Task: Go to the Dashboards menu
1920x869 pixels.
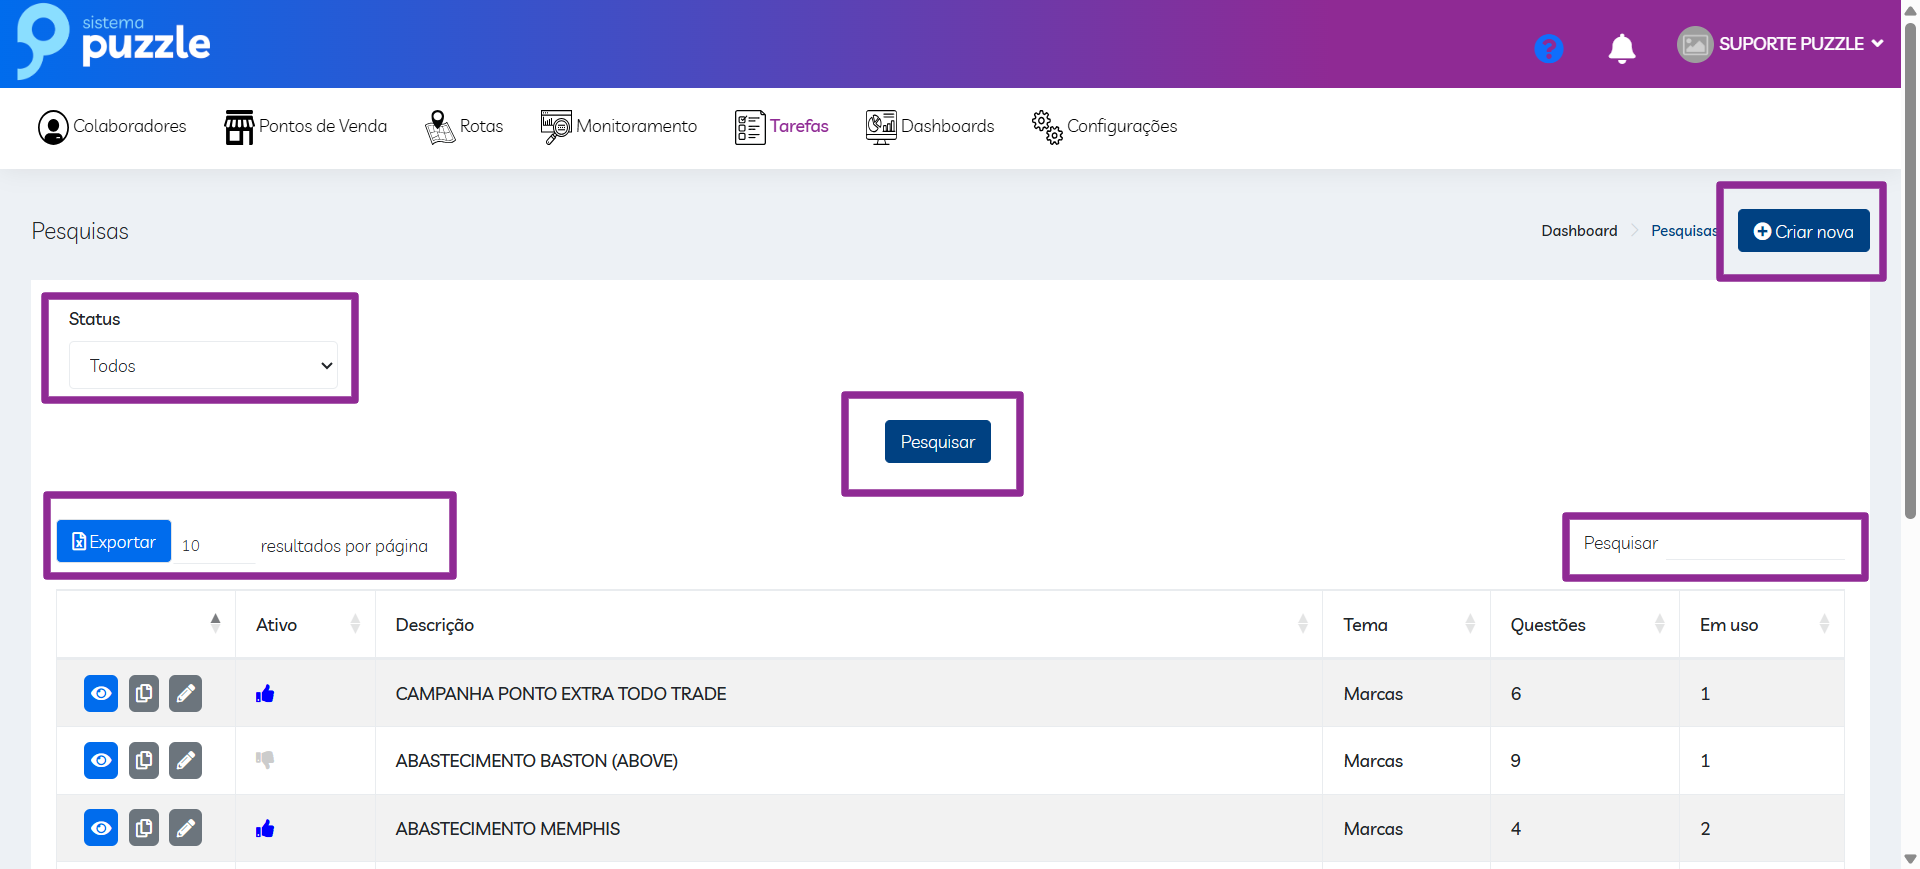Action: (930, 127)
